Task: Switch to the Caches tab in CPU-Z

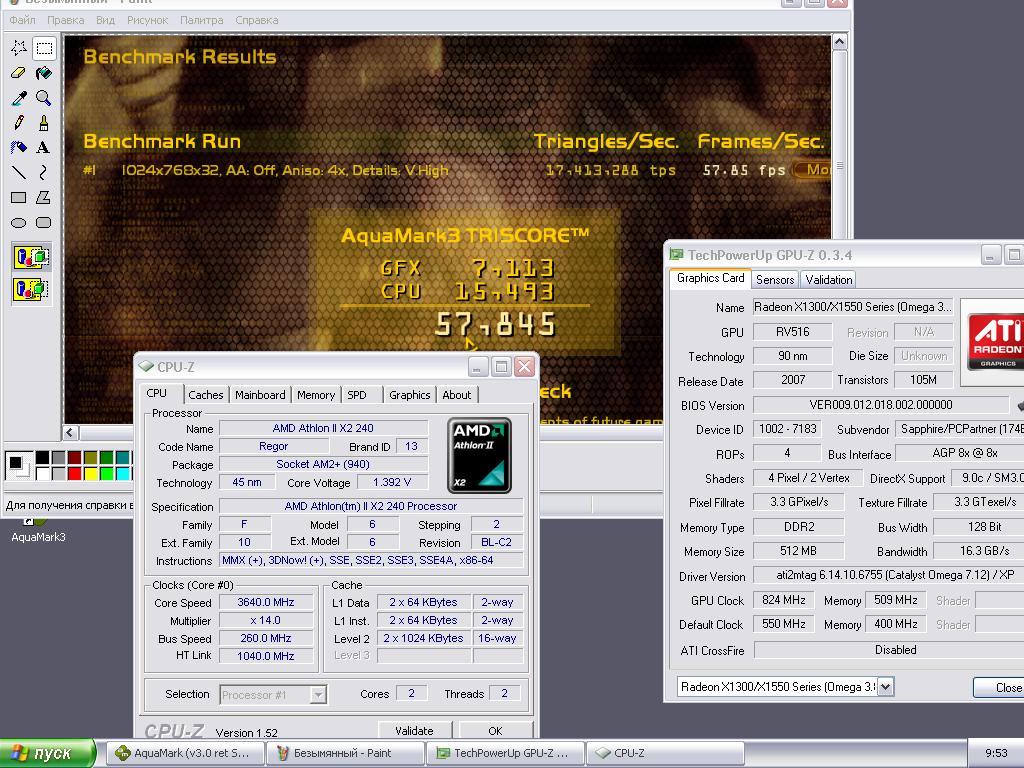Action: (x=206, y=395)
